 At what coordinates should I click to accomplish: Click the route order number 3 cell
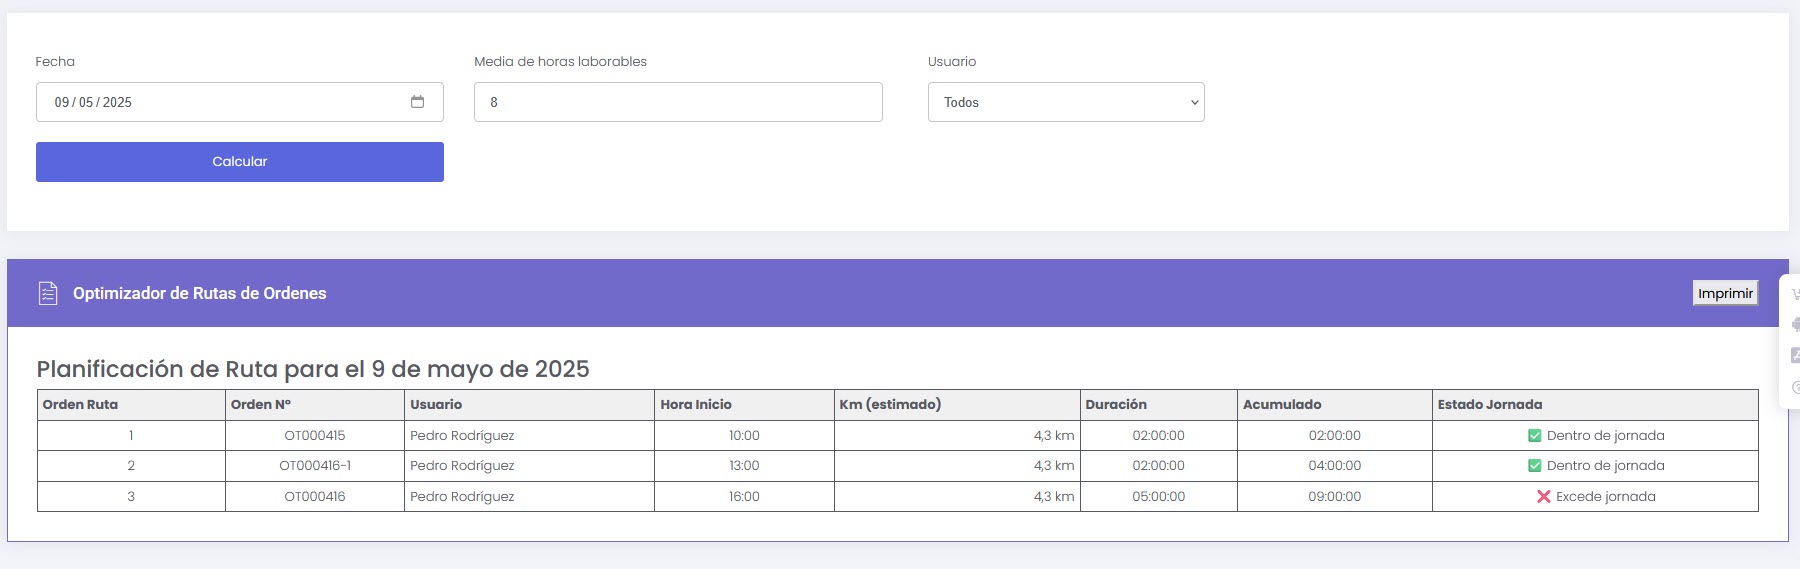click(131, 497)
